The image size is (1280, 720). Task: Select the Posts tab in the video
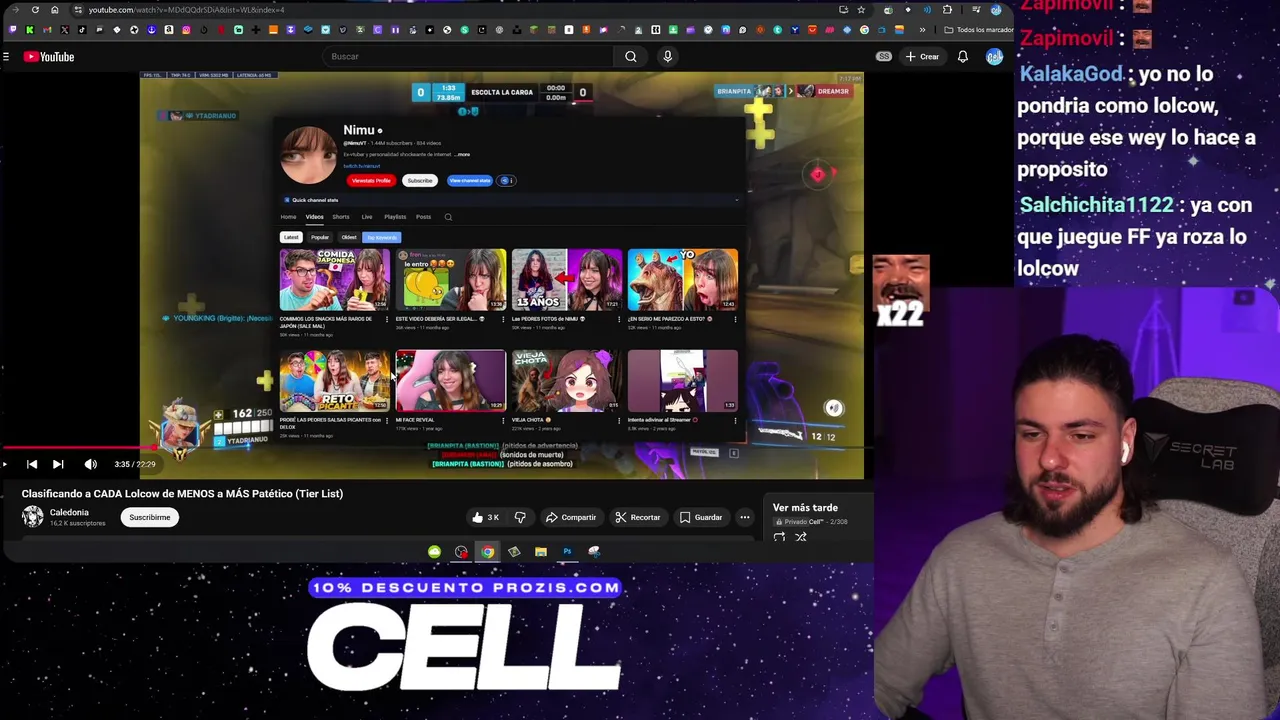coord(424,217)
